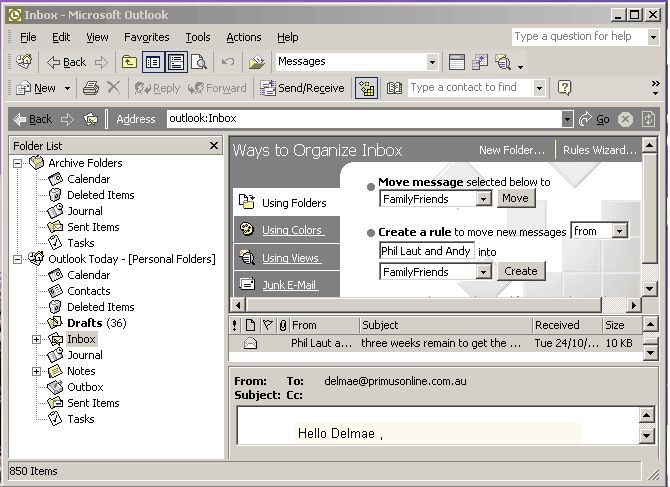
Task: Open the Rules Wizard... link
Action: click(600, 150)
